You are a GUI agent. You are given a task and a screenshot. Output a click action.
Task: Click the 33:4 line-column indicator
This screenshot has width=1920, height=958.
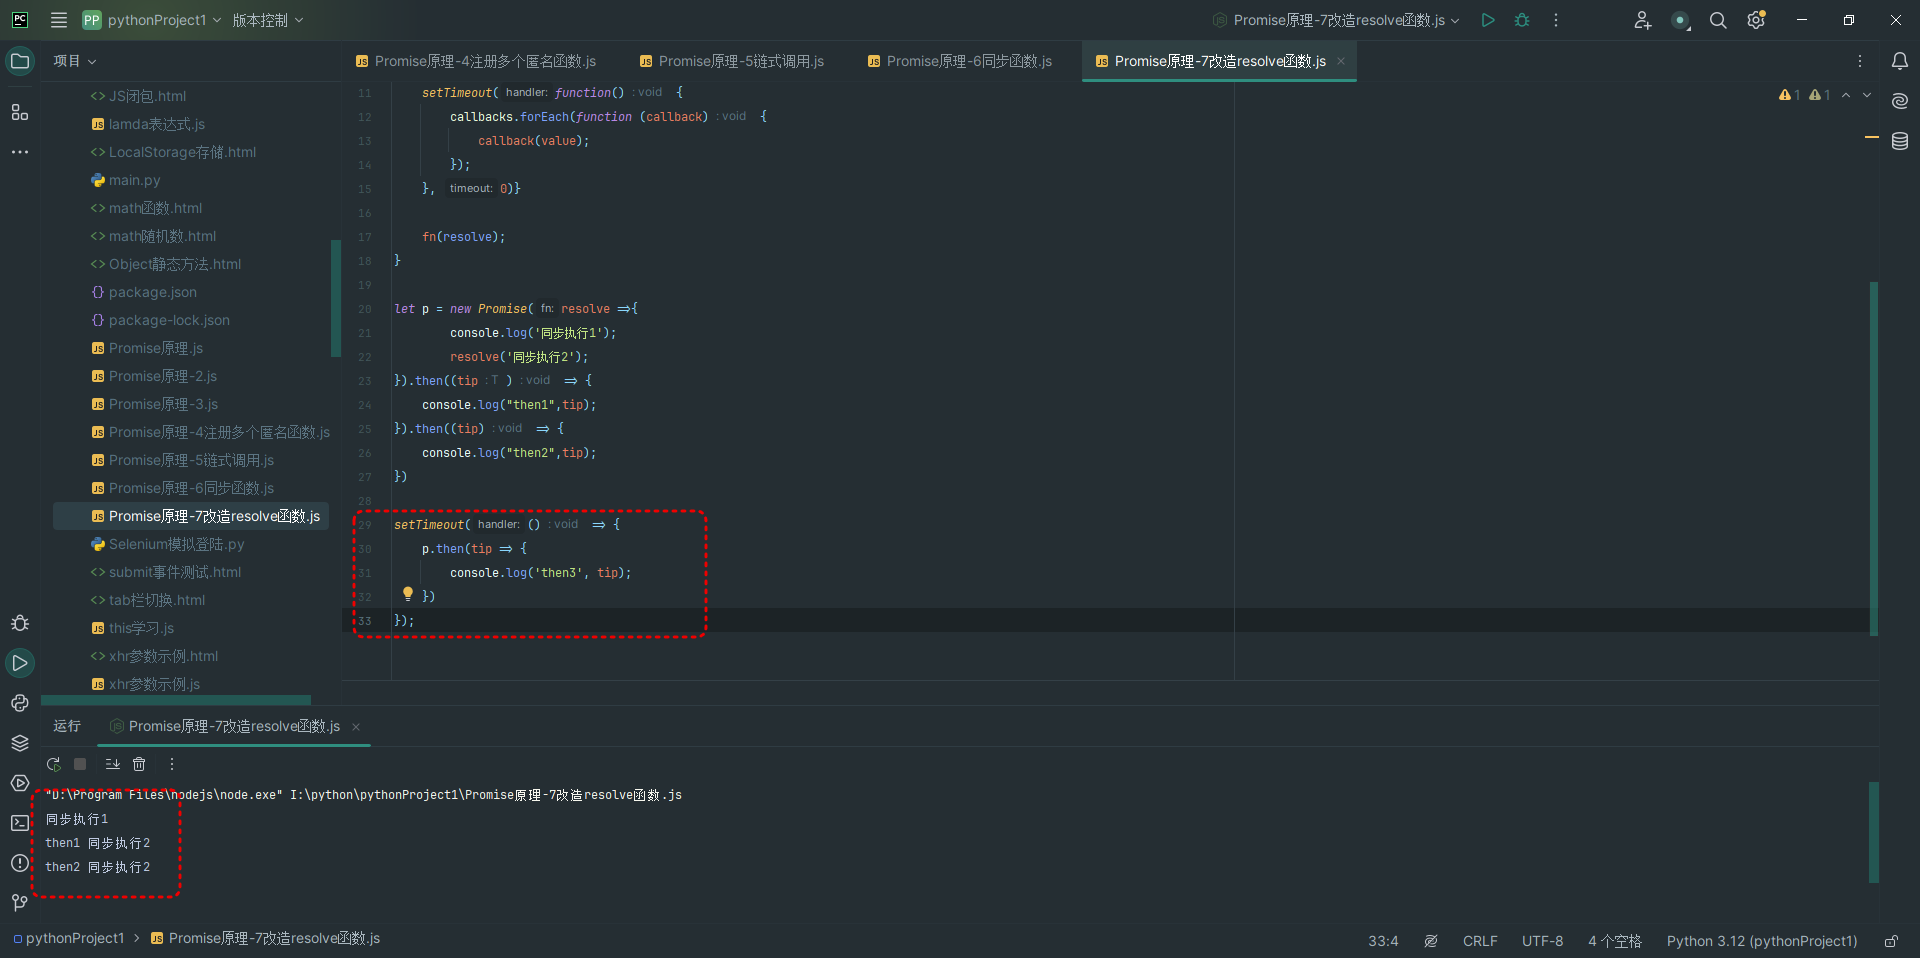click(x=1383, y=941)
